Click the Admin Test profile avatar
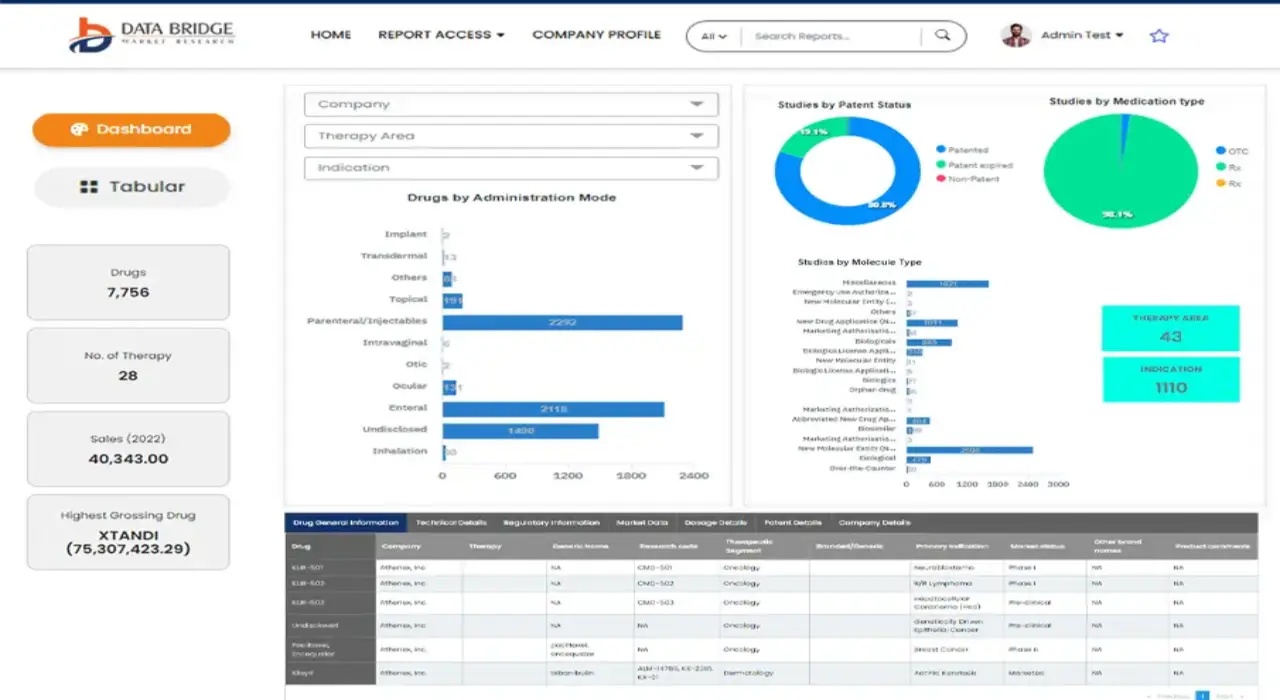The image size is (1280, 700). (1016, 35)
